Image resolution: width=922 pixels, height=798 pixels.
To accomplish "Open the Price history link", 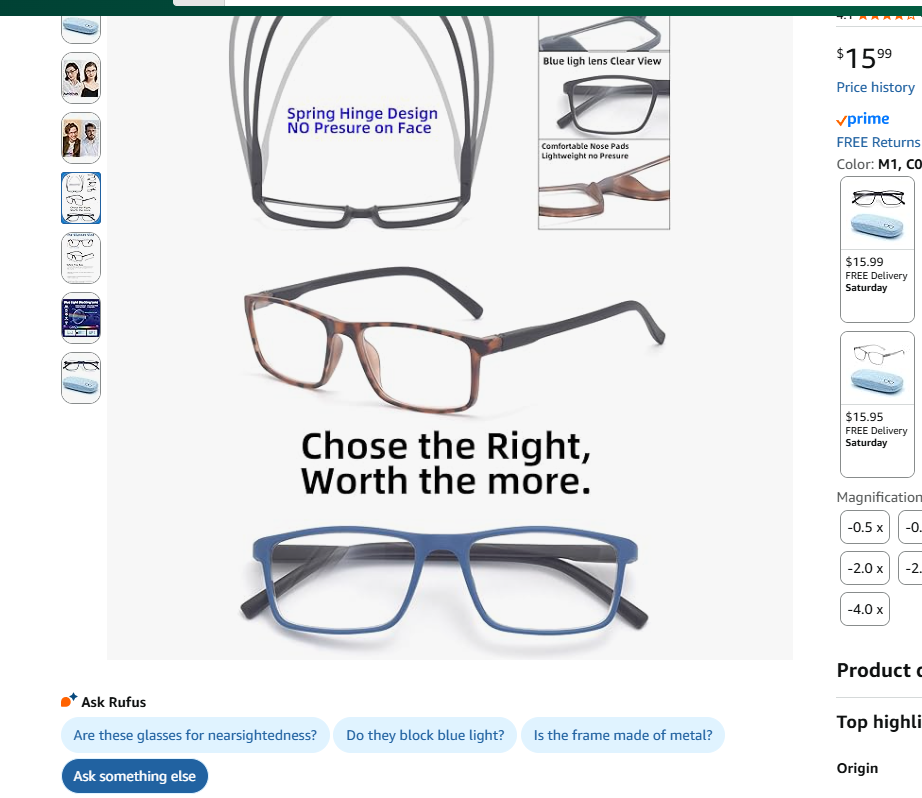I will click(x=876, y=88).
